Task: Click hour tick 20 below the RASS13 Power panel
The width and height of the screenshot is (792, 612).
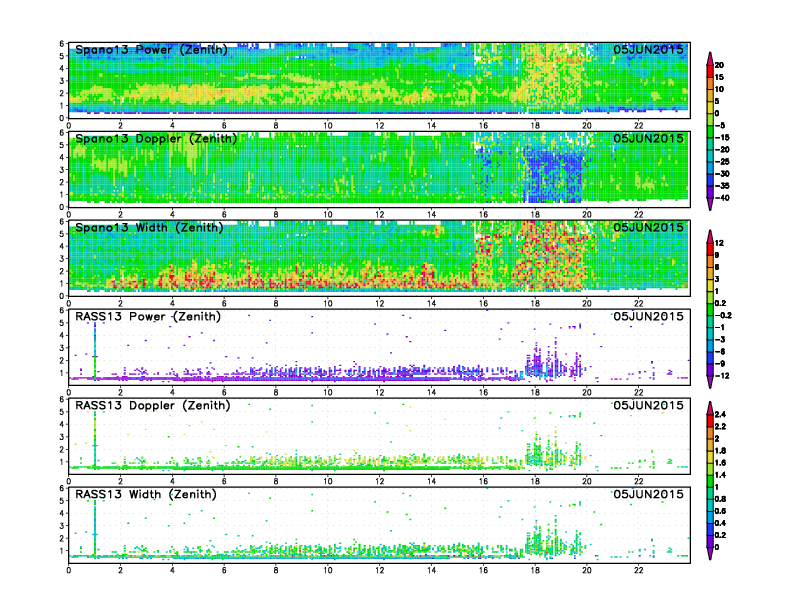Action: [x=586, y=392]
